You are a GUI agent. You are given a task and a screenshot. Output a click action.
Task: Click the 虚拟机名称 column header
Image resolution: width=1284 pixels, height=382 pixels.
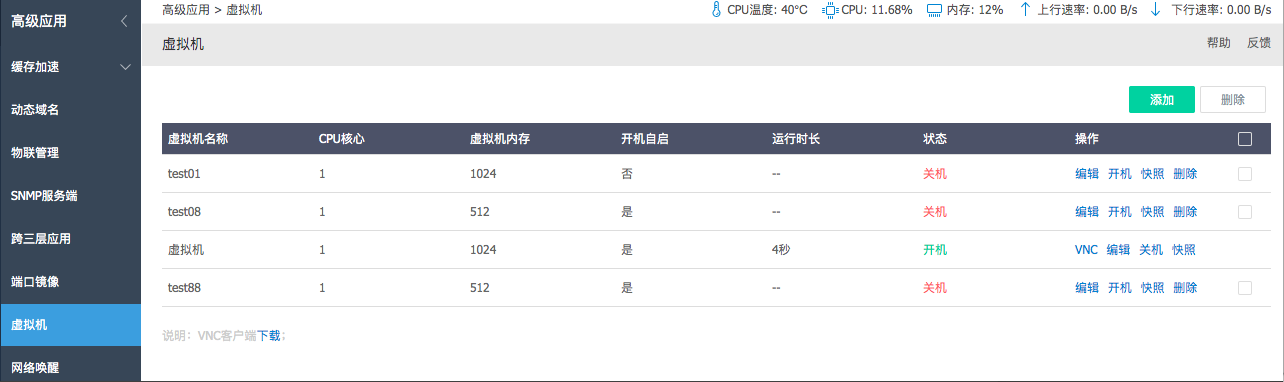pyautogui.click(x=198, y=139)
